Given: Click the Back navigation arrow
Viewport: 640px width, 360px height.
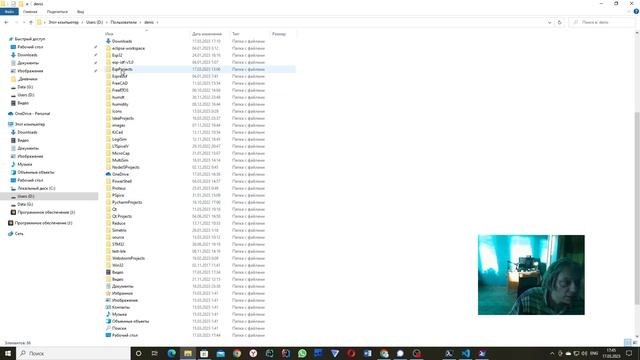Looking at the screenshot, I should pos(6,22).
